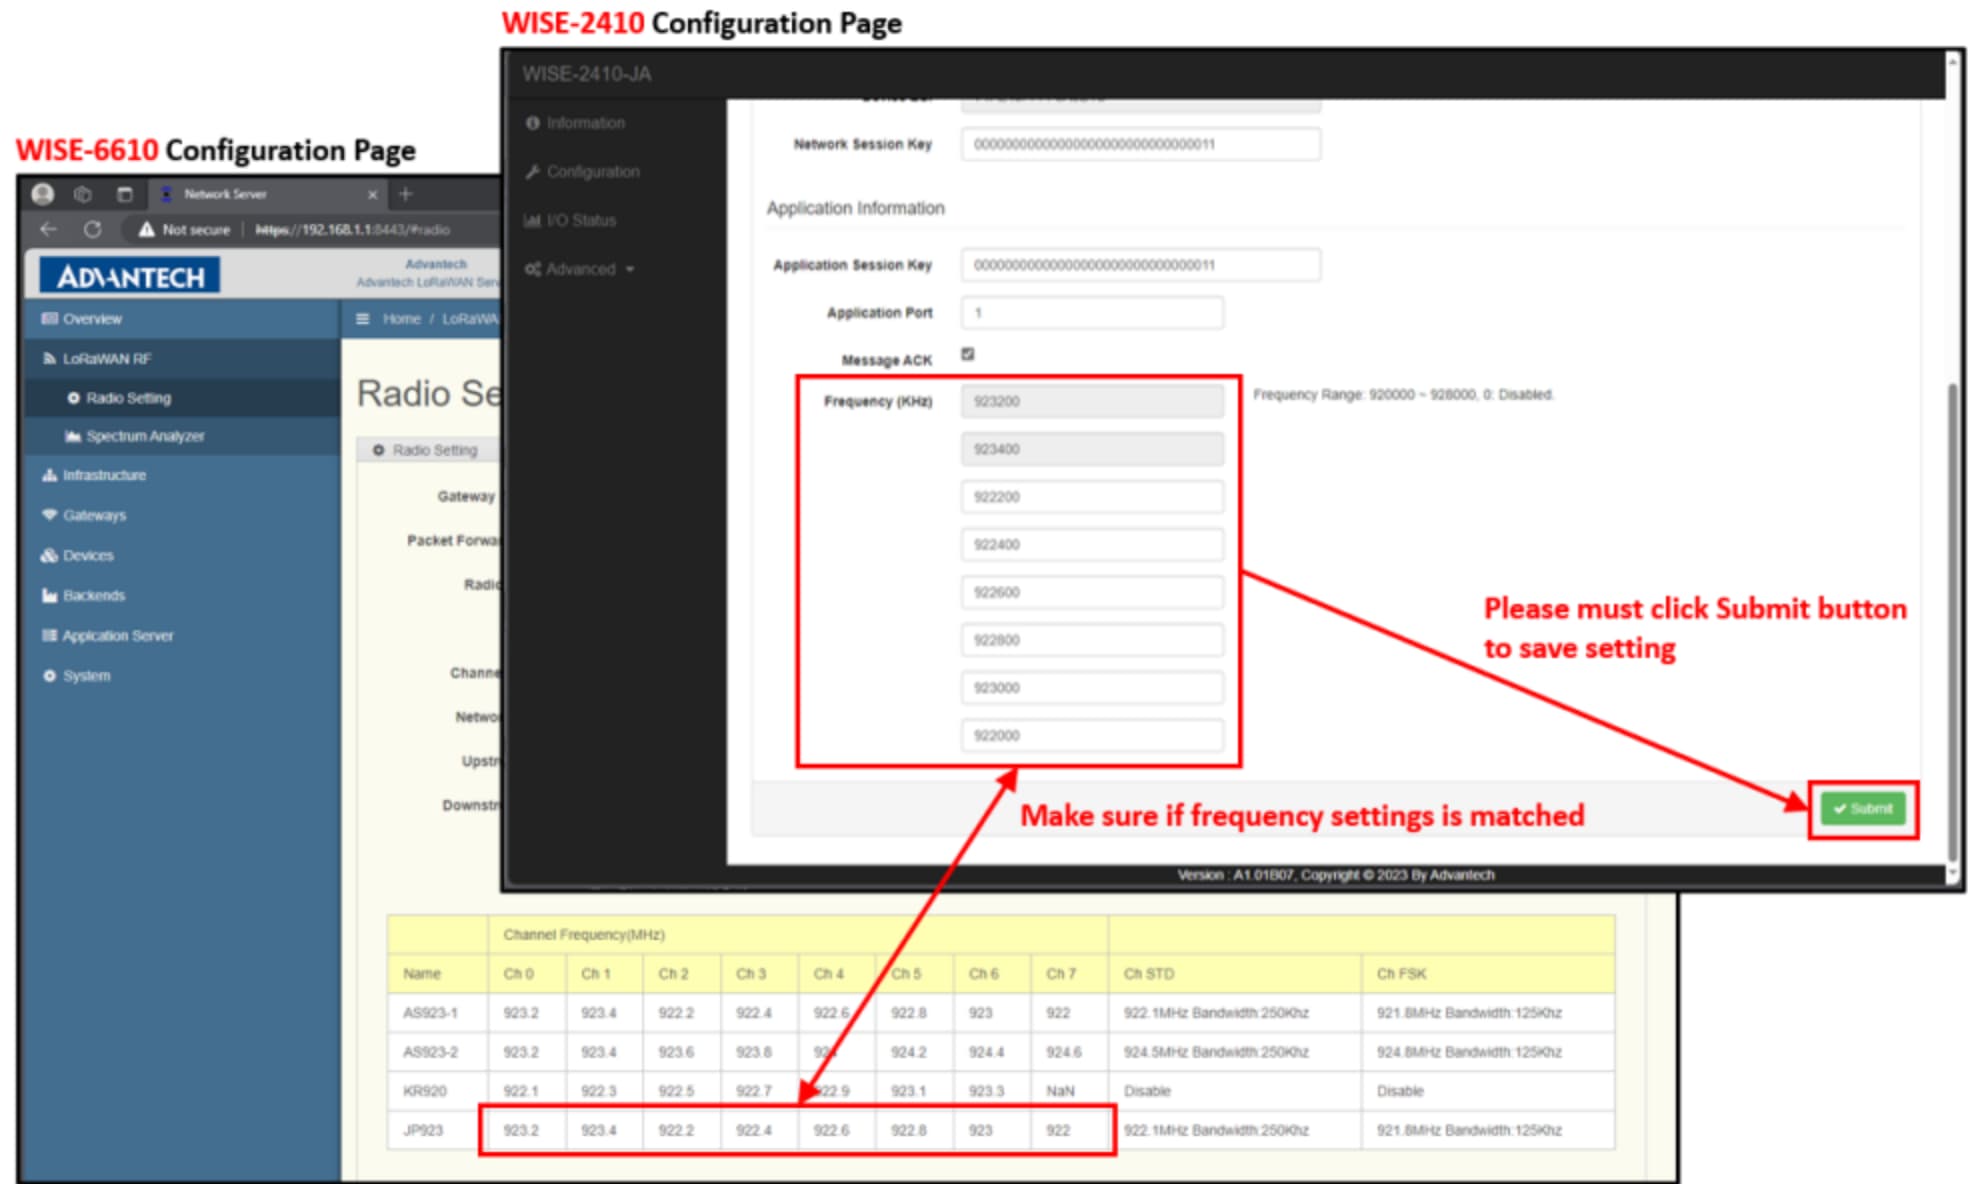Open Backends in the WISE-6610 sidebar
This screenshot has height=1184, width=1968.
point(94,595)
